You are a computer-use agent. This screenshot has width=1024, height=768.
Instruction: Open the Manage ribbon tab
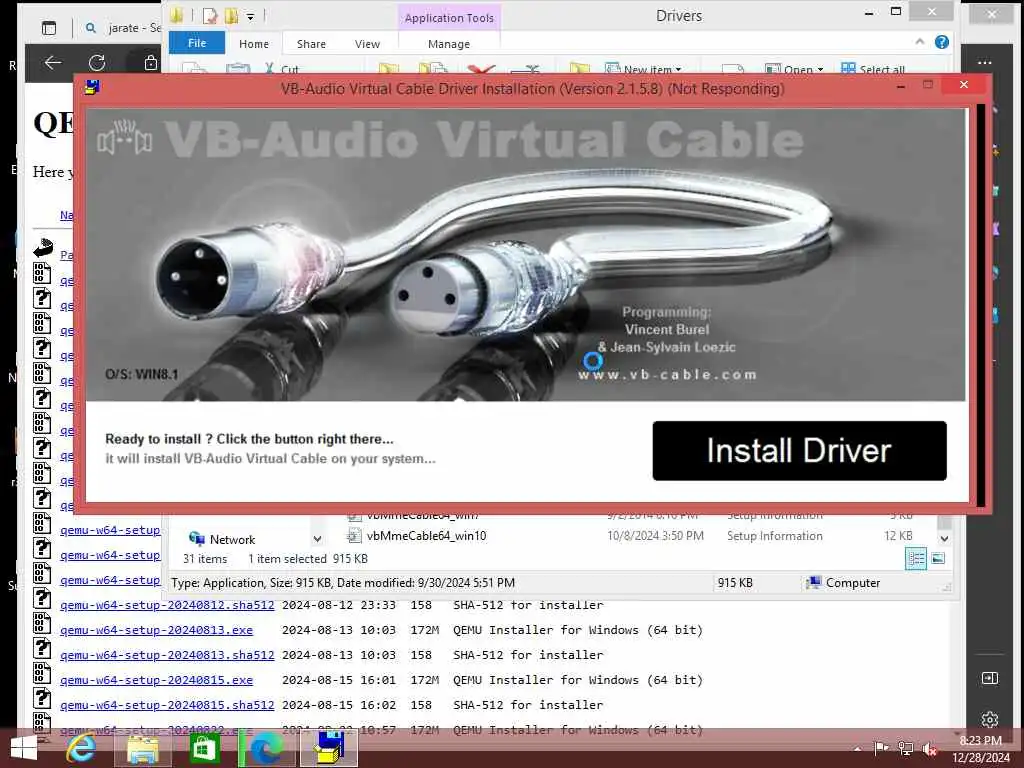click(449, 44)
